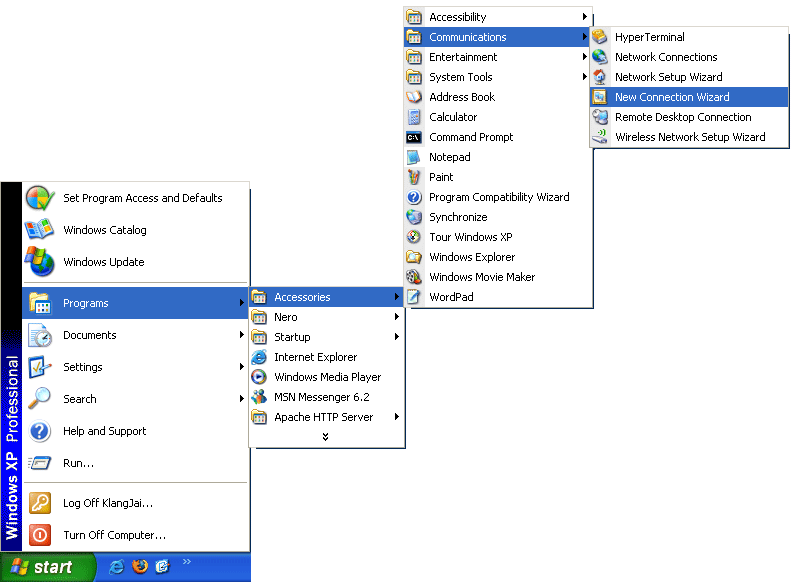Click the Internet Explorer icon in Programs menu
Viewport: 795px width, 582px height.
click(x=259, y=357)
